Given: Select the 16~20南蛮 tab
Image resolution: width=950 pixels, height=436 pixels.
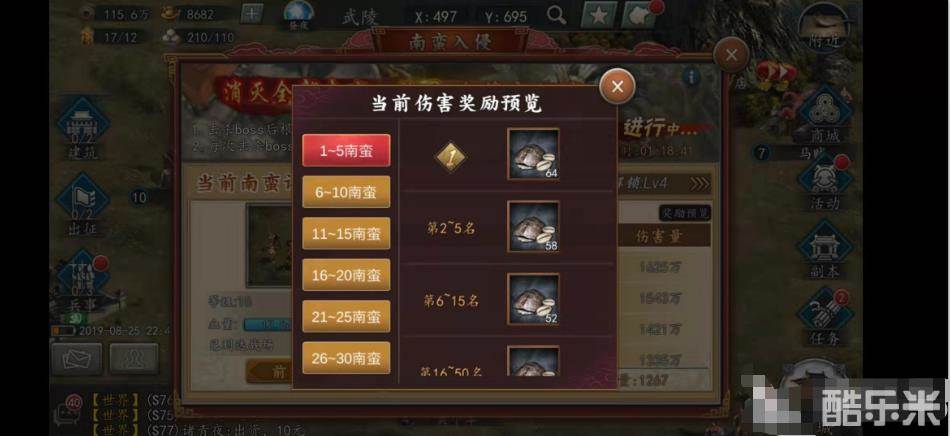Looking at the screenshot, I should pos(346,275).
